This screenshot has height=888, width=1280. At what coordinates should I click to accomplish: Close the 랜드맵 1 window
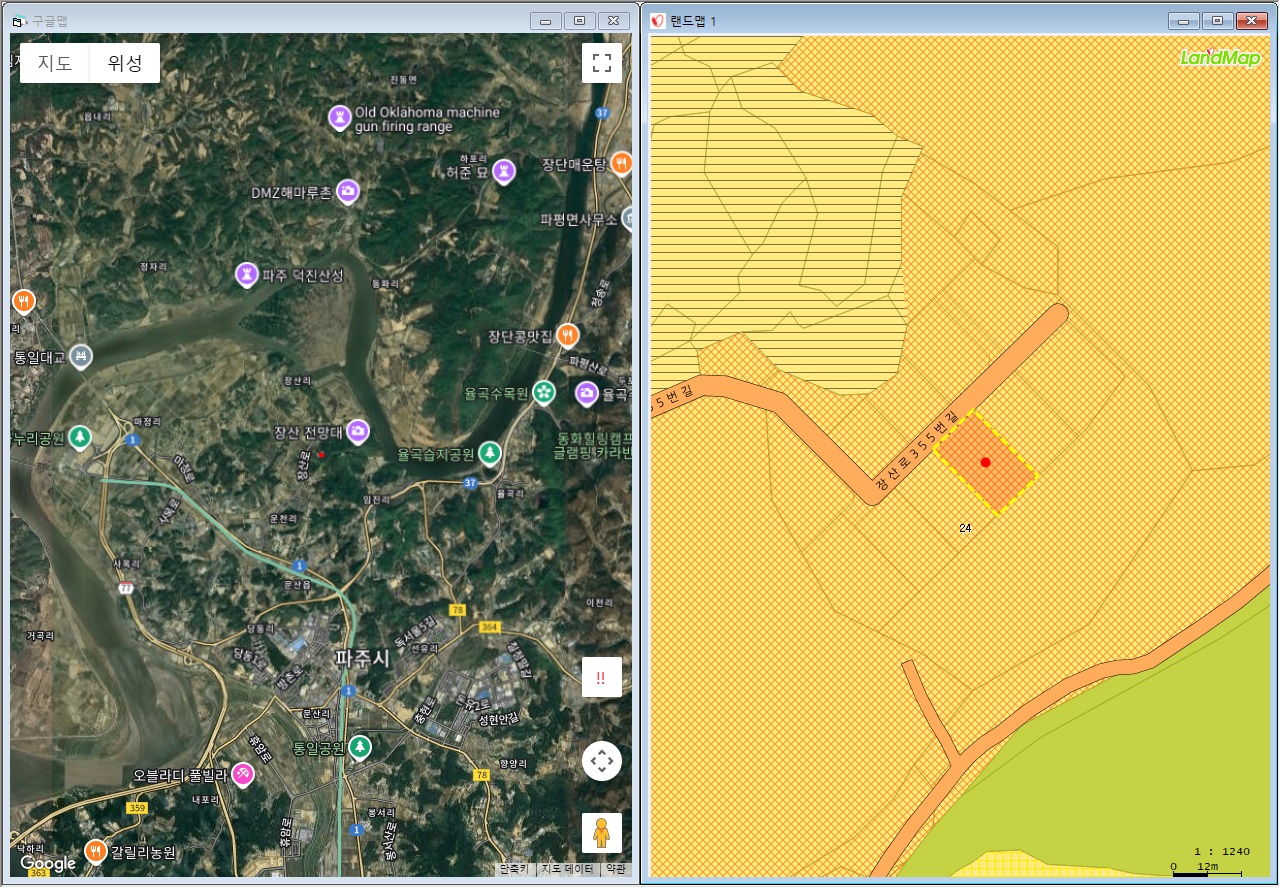(x=1250, y=21)
